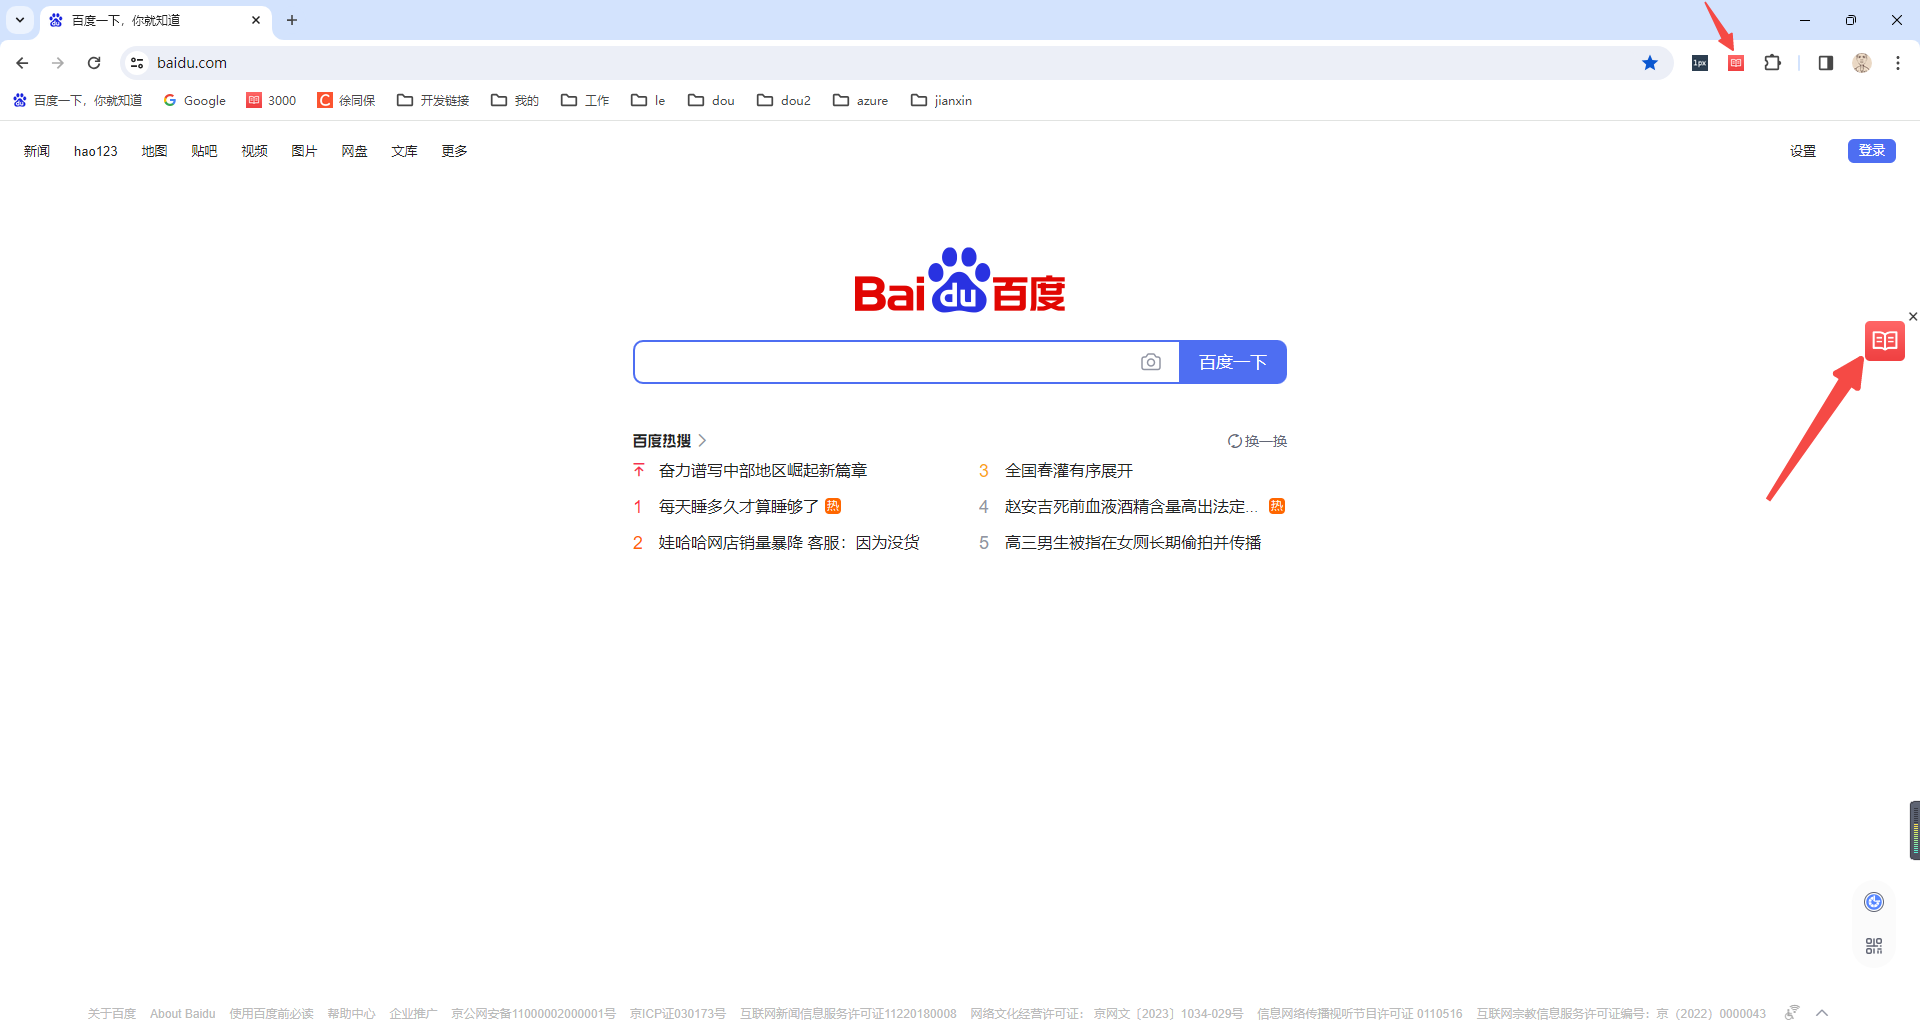Open the 徐同保 bookmark
The width and height of the screenshot is (1920, 1032).
(x=346, y=100)
